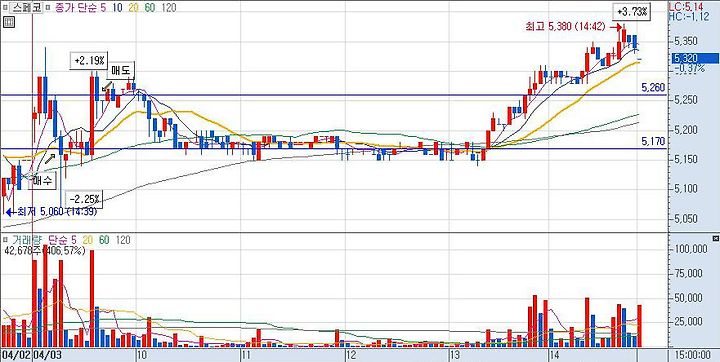
Task: Click the 10 o'clock time axis label
Action: point(142,355)
